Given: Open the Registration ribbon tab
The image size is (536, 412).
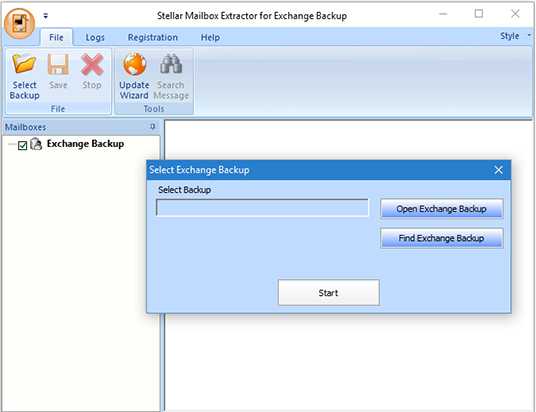Looking at the screenshot, I should 153,37.
